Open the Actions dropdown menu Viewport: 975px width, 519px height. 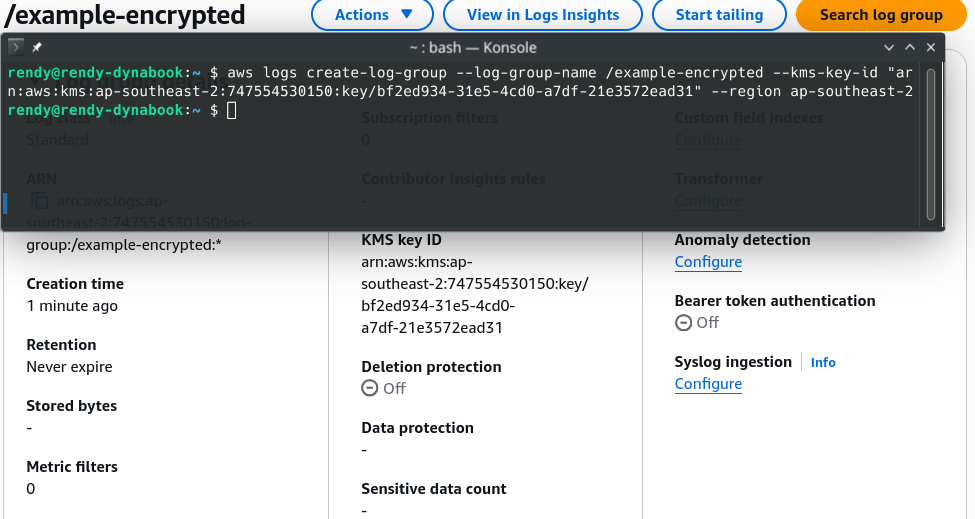point(372,14)
